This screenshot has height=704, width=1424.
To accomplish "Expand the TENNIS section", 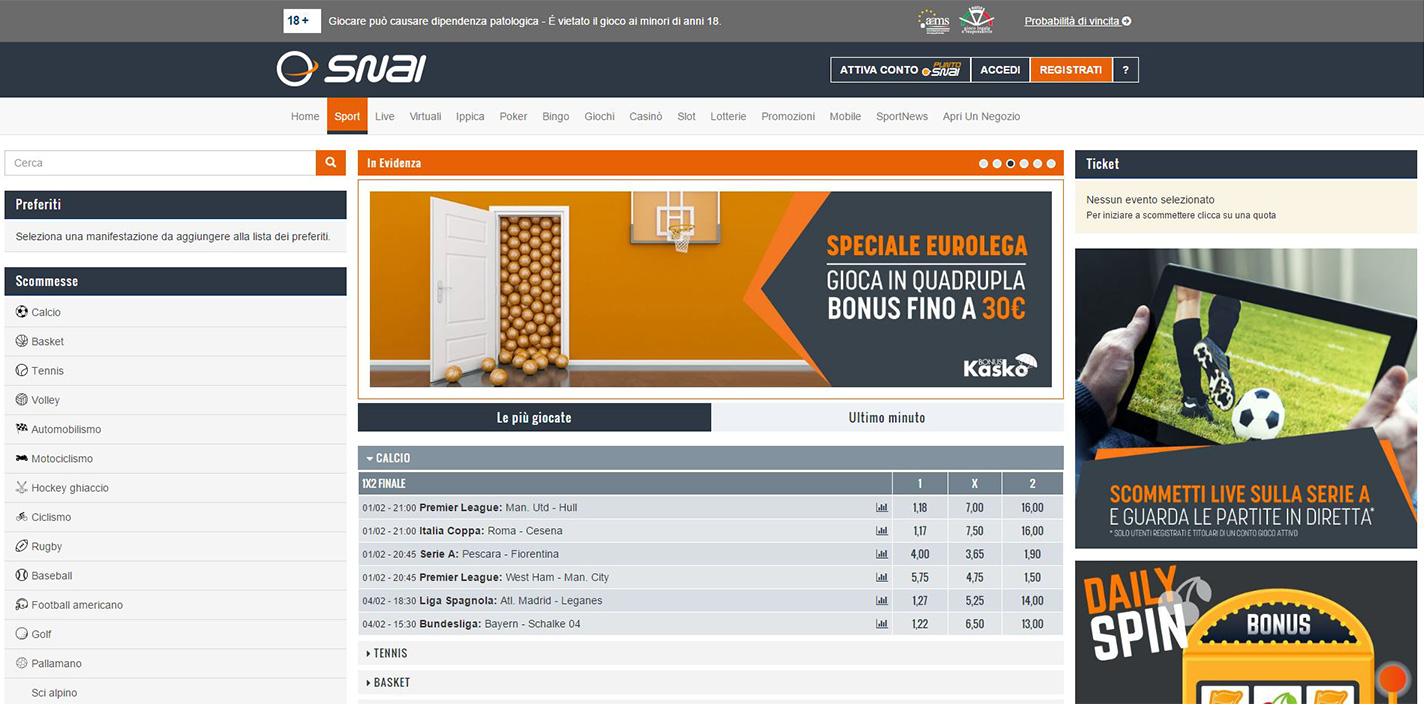I will click(x=711, y=653).
